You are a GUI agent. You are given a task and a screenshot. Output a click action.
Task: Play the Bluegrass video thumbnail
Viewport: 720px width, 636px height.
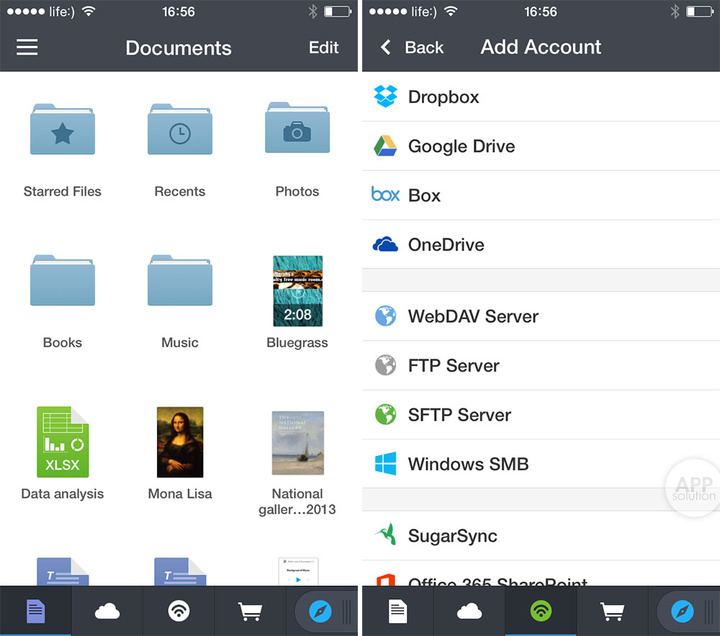click(297, 290)
